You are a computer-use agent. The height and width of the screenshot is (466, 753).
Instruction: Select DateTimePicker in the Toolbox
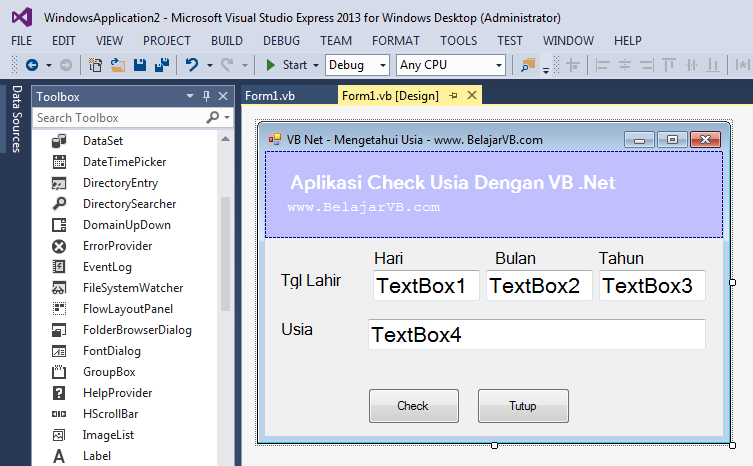pos(124,162)
